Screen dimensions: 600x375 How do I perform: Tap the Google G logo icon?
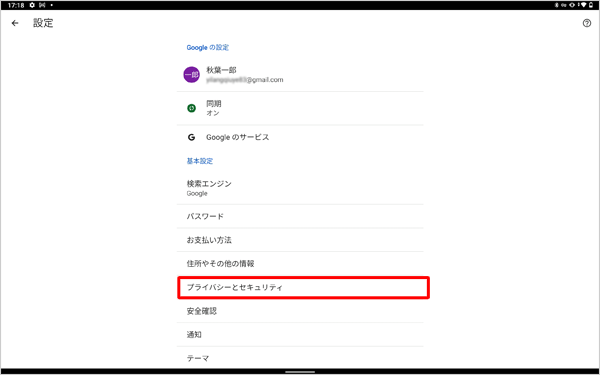(x=191, y=137)
